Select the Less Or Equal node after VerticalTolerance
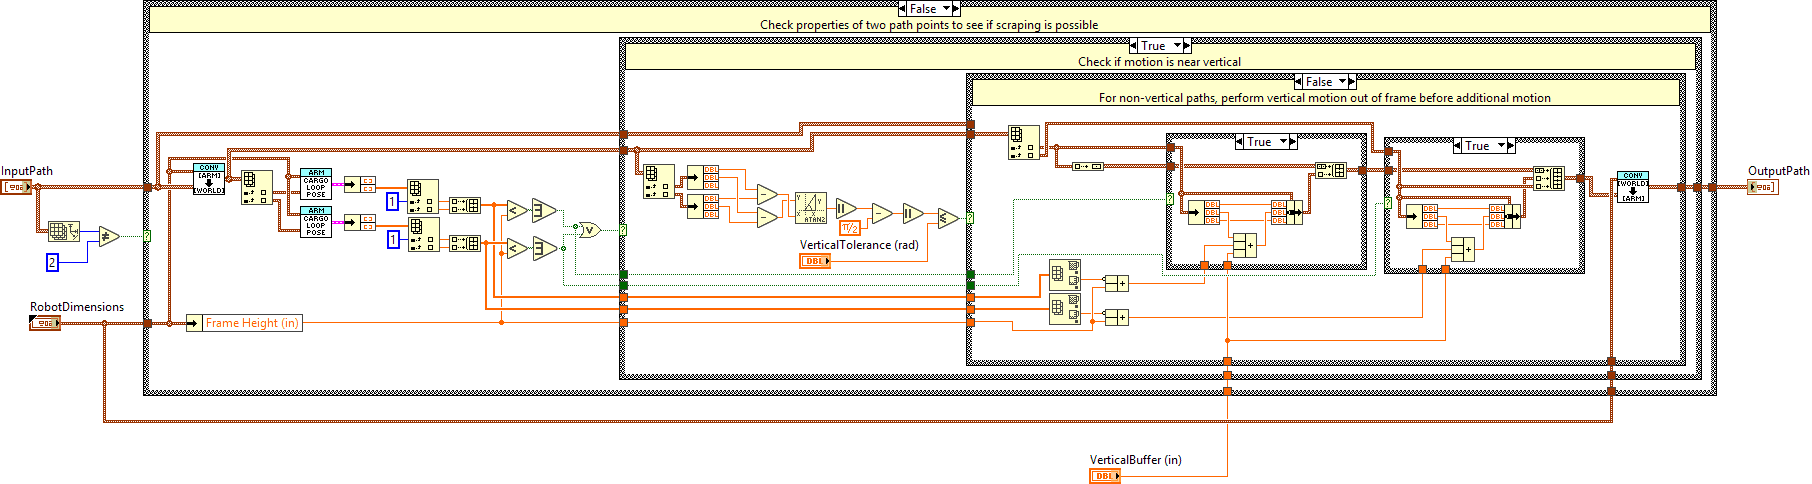The image size is (1812, 484). [947, 218]
